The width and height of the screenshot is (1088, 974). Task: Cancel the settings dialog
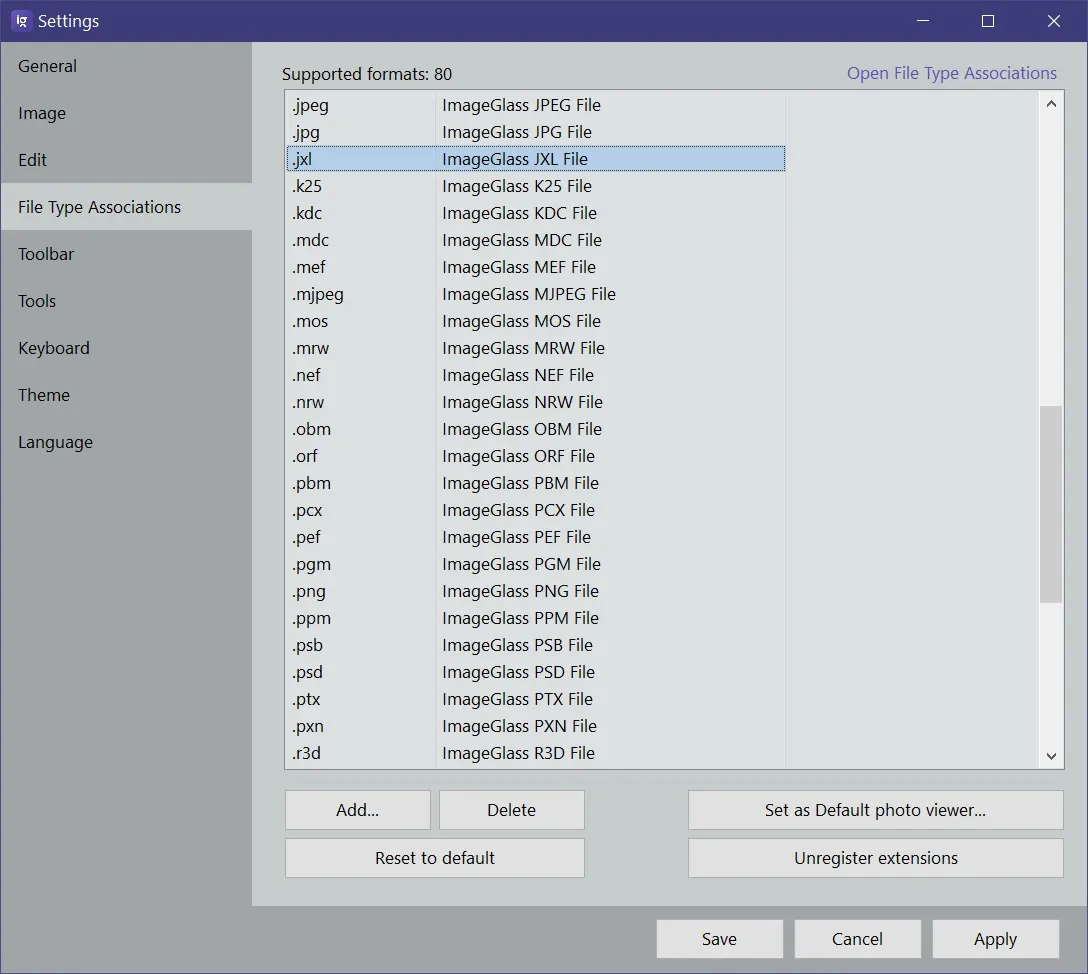coord(858,939)
